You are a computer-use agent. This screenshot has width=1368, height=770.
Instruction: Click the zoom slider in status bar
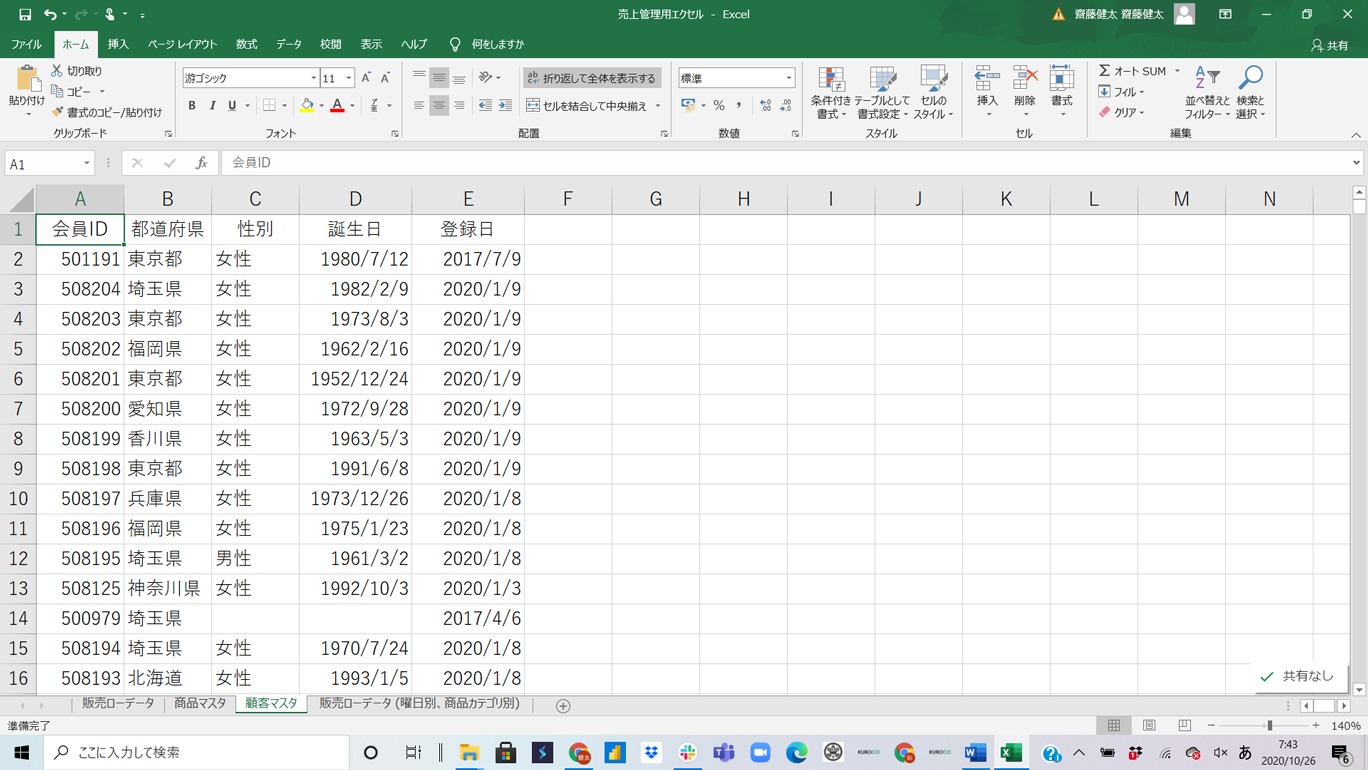click(1269, 726)
